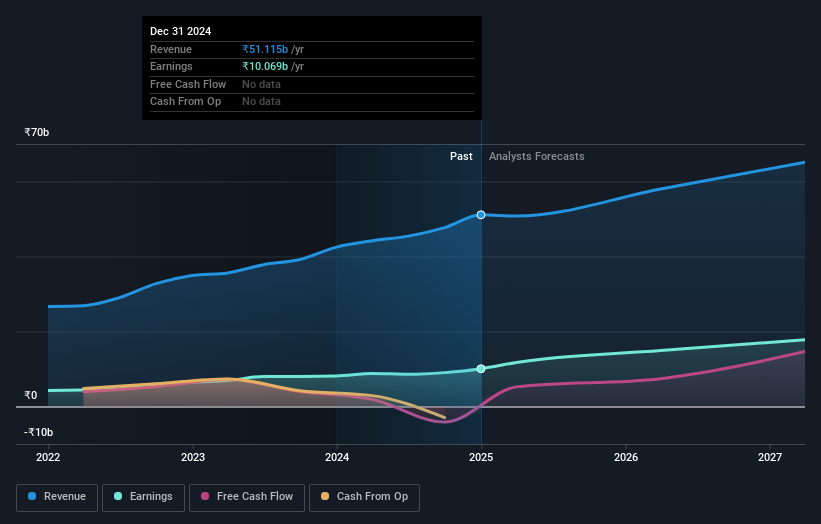Viewport: 821px width, 524px height.
Task: Toggle the Earnings series legend button
Action: point(143,497)
